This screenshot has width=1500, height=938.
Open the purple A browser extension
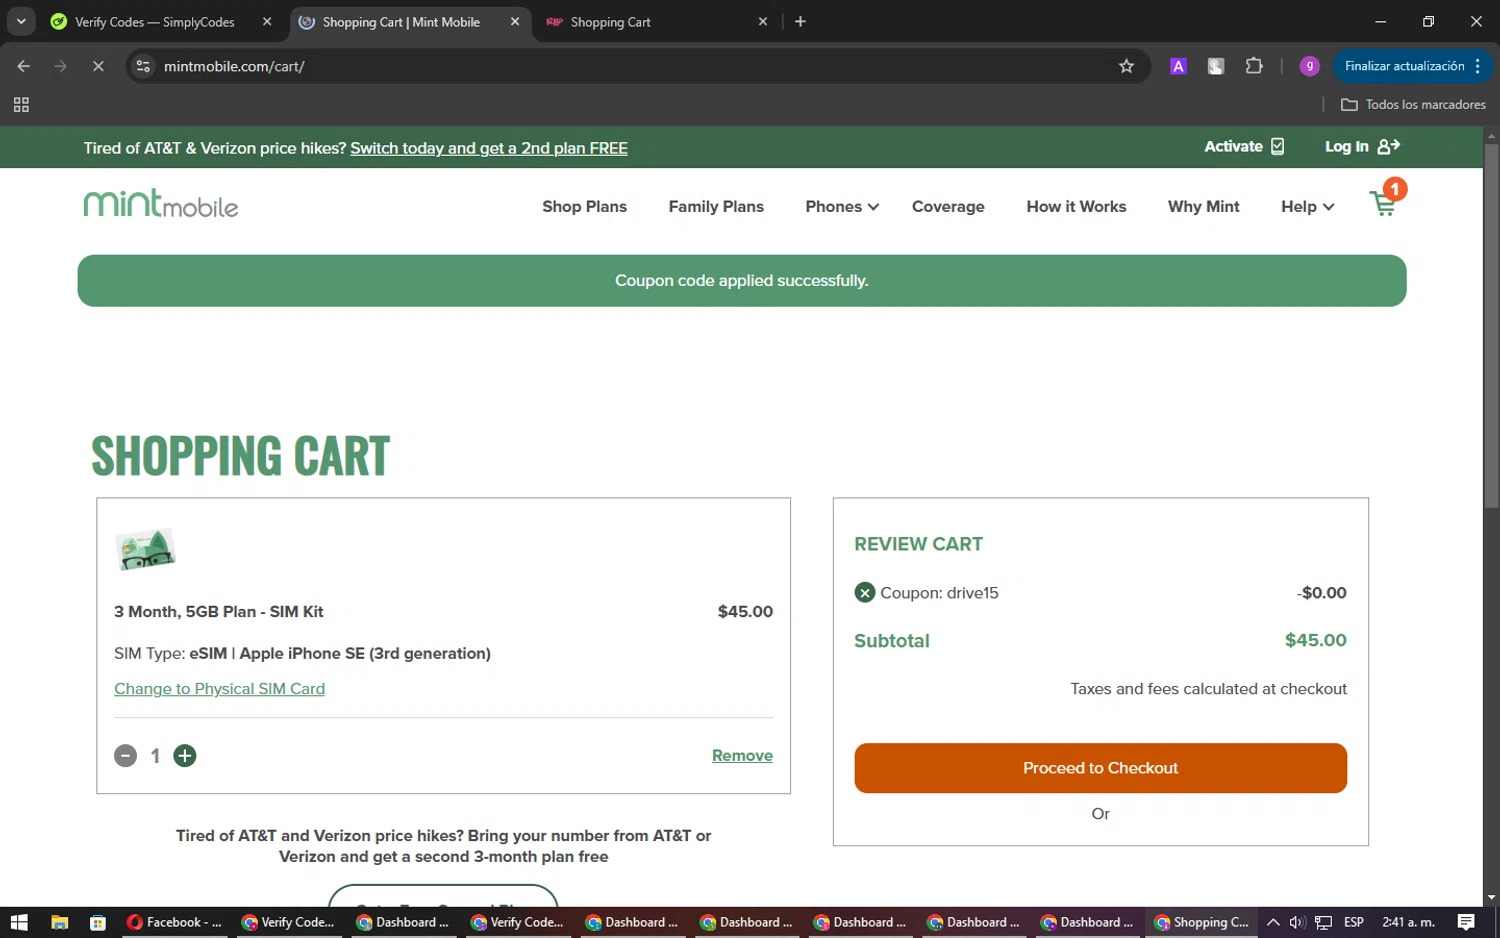(1178, 66)
